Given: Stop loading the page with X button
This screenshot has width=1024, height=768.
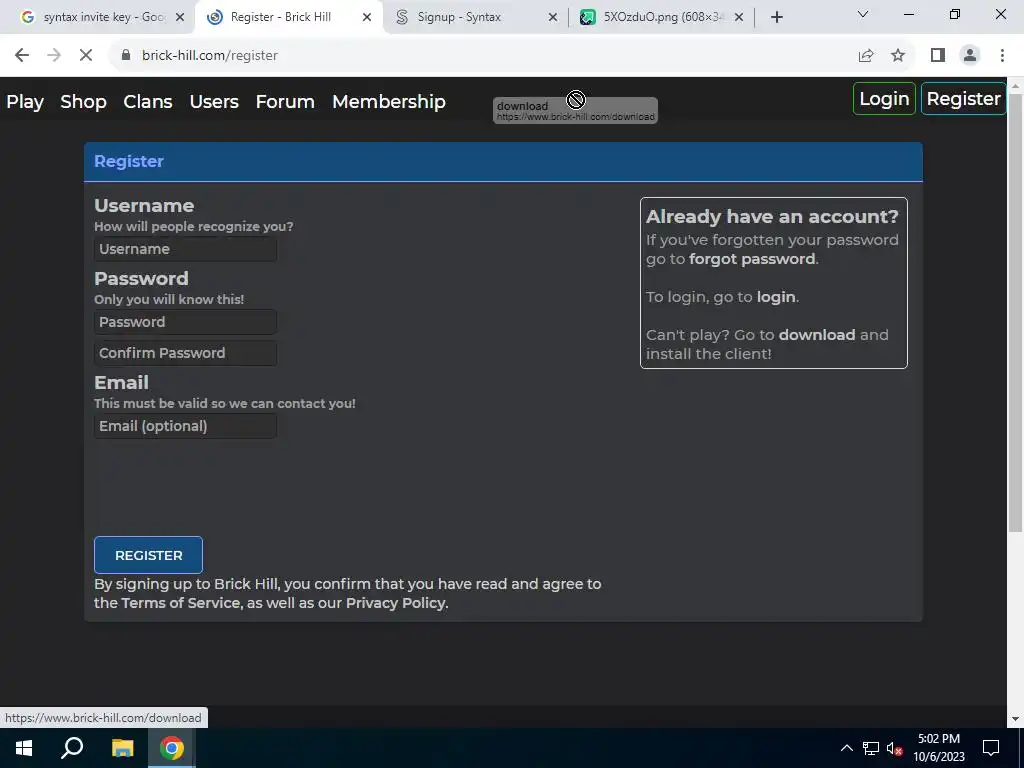Looking at the screenshot, I should (x=86, y=56).
